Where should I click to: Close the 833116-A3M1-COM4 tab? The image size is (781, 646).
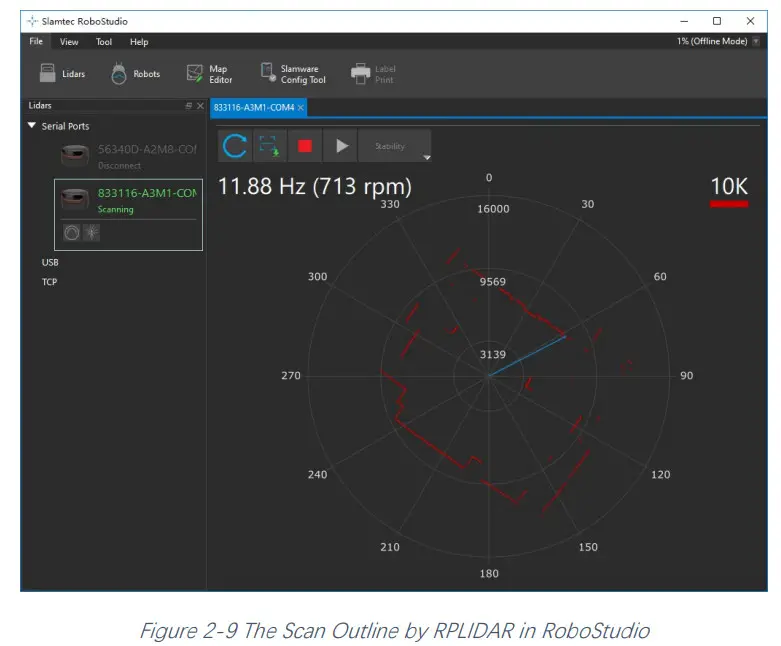[300, 108]
